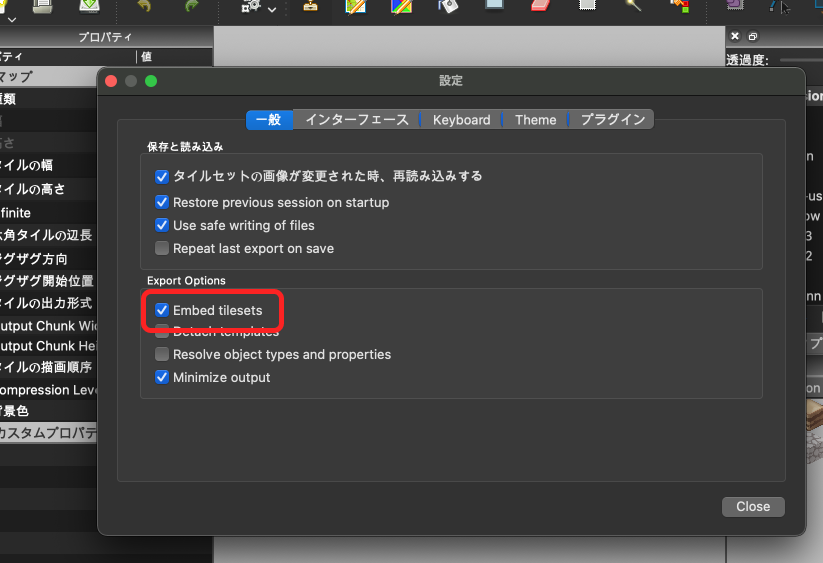Select the タイルの幅 property row
823x563 pixels.
pyautogui.click(x=49, y=165)
